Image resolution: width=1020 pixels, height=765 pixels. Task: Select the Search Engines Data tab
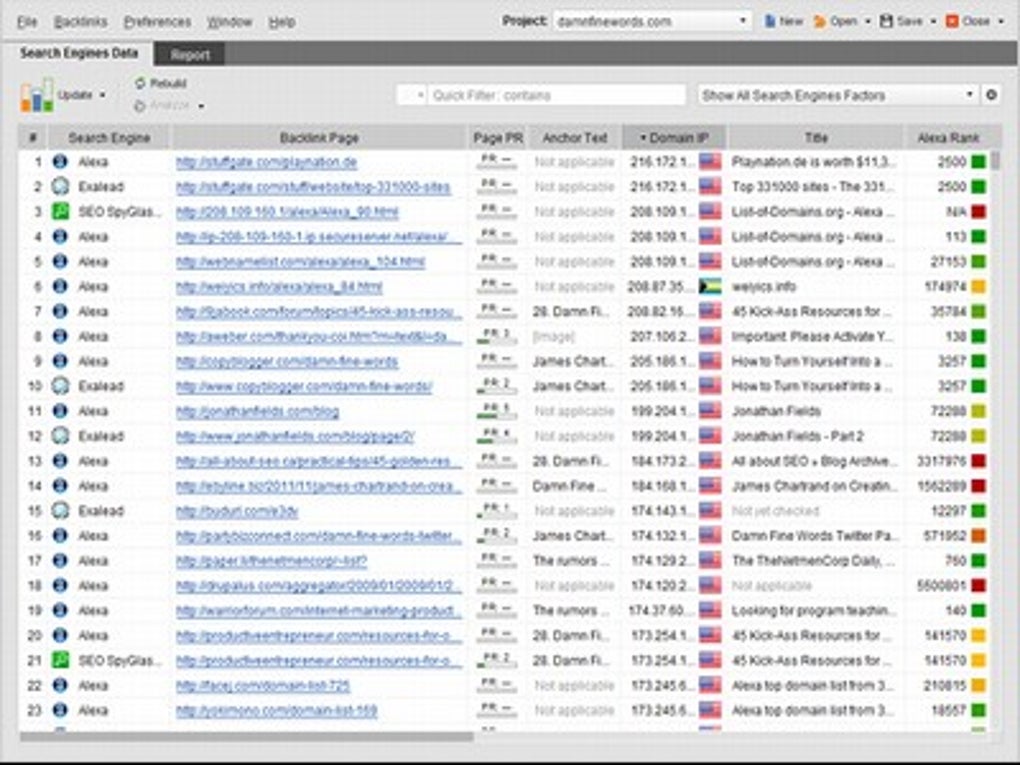pos(79,53)
